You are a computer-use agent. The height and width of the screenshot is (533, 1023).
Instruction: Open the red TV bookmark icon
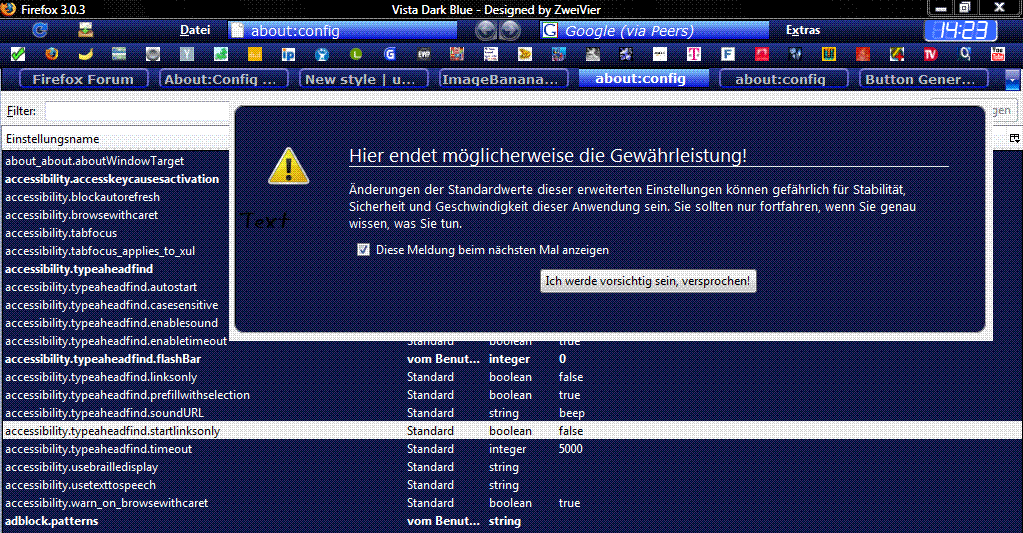930,54
